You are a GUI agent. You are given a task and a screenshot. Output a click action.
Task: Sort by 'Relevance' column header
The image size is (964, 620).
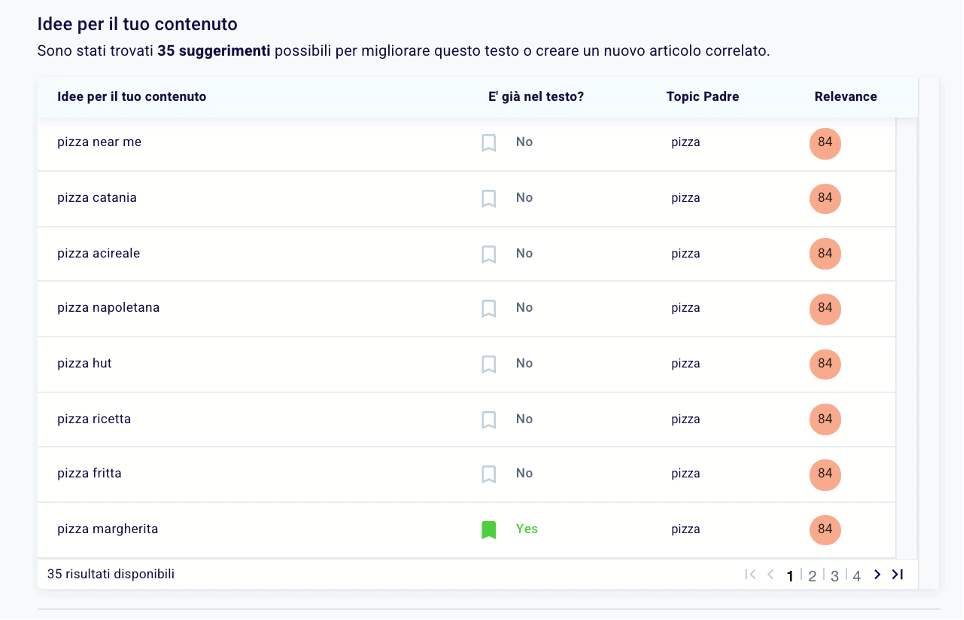click(x=845, y=97)
